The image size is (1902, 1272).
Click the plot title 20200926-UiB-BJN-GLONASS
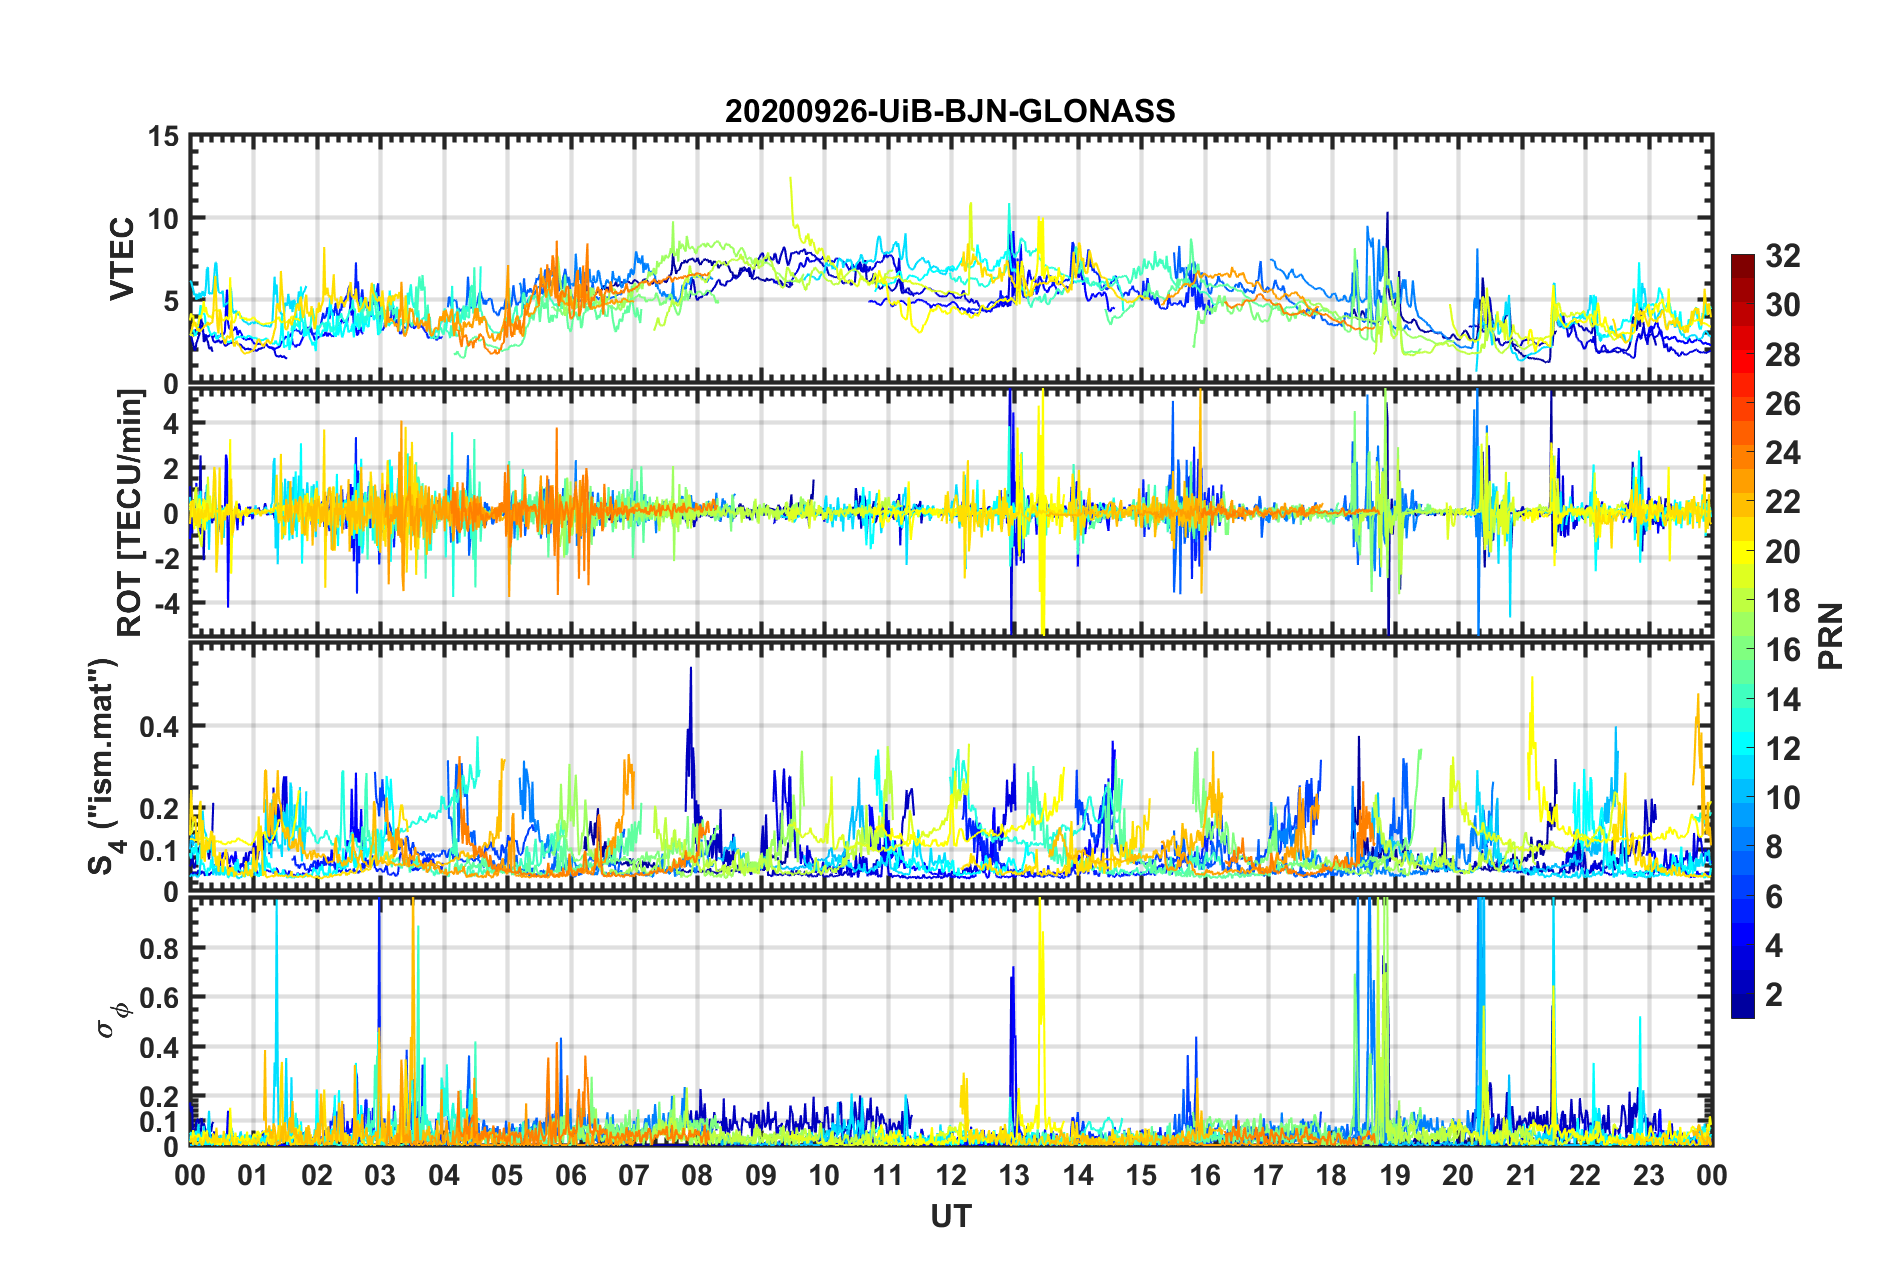[x=950, y=111]
